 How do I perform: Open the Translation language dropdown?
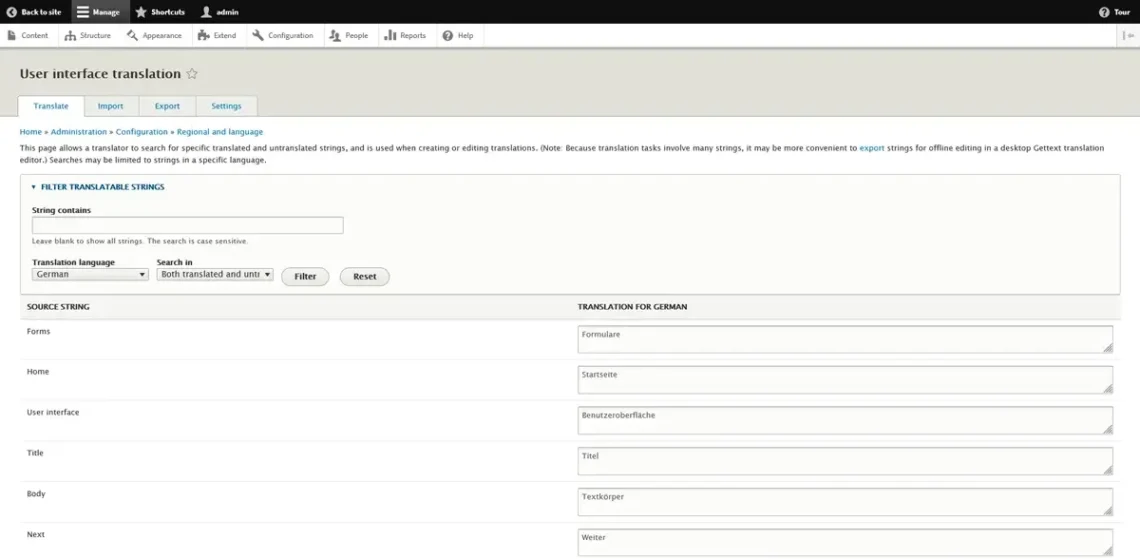pos(90,274)
